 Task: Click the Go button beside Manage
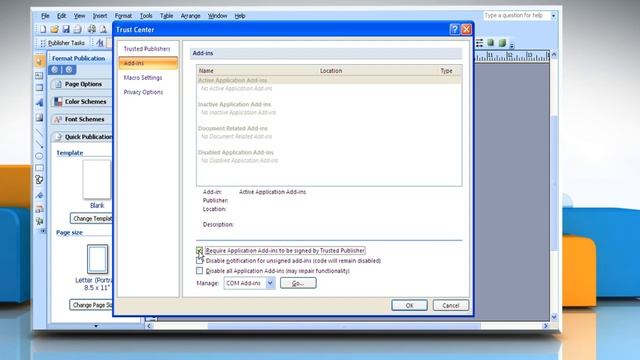click(298, 283)
